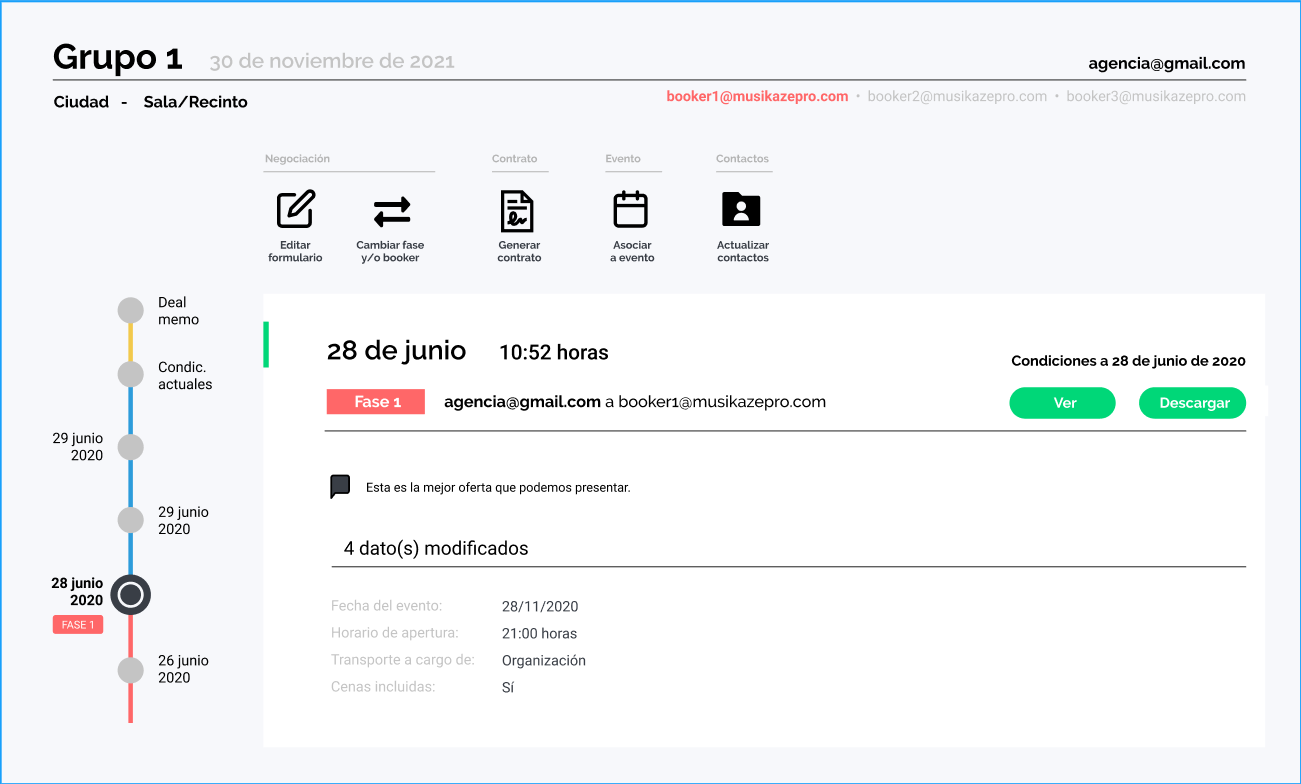Screen dimensions: 1301x784
Task: Click the comment speech bubble icon
Action: (340, 487)
